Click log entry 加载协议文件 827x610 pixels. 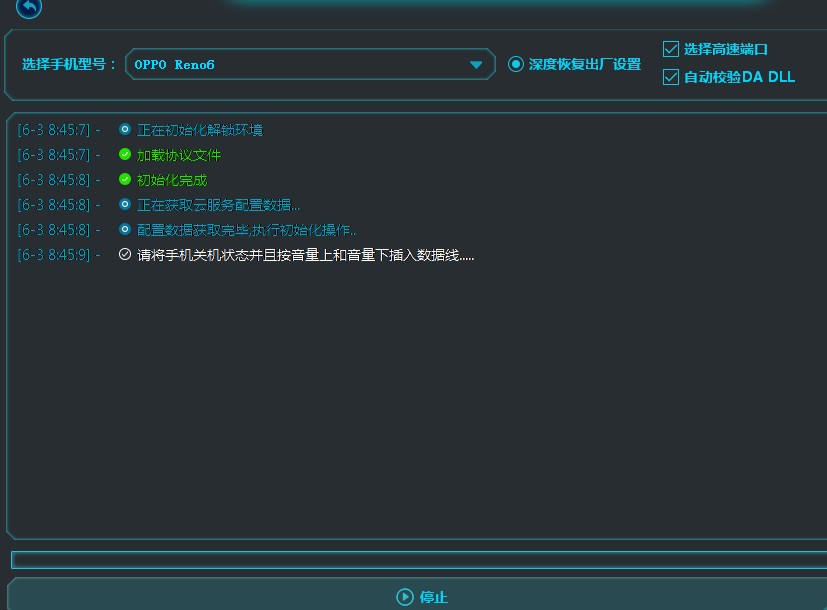point(179,155)
